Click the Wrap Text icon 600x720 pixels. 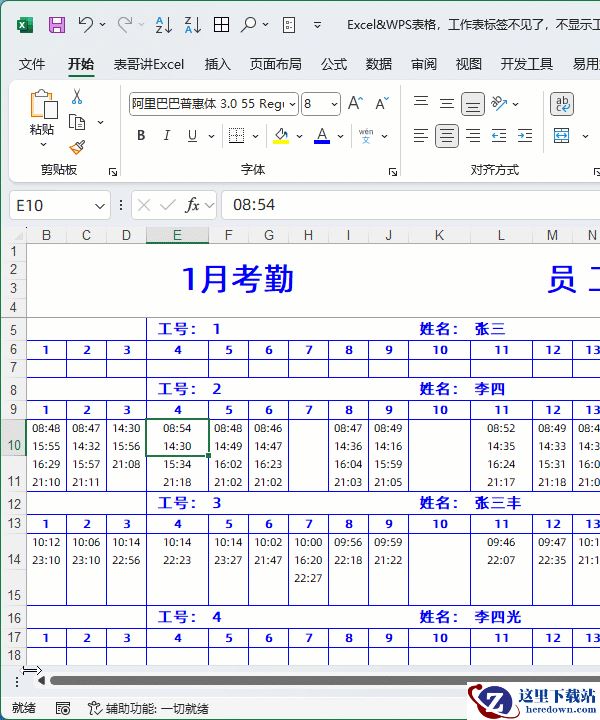[562, 104]
